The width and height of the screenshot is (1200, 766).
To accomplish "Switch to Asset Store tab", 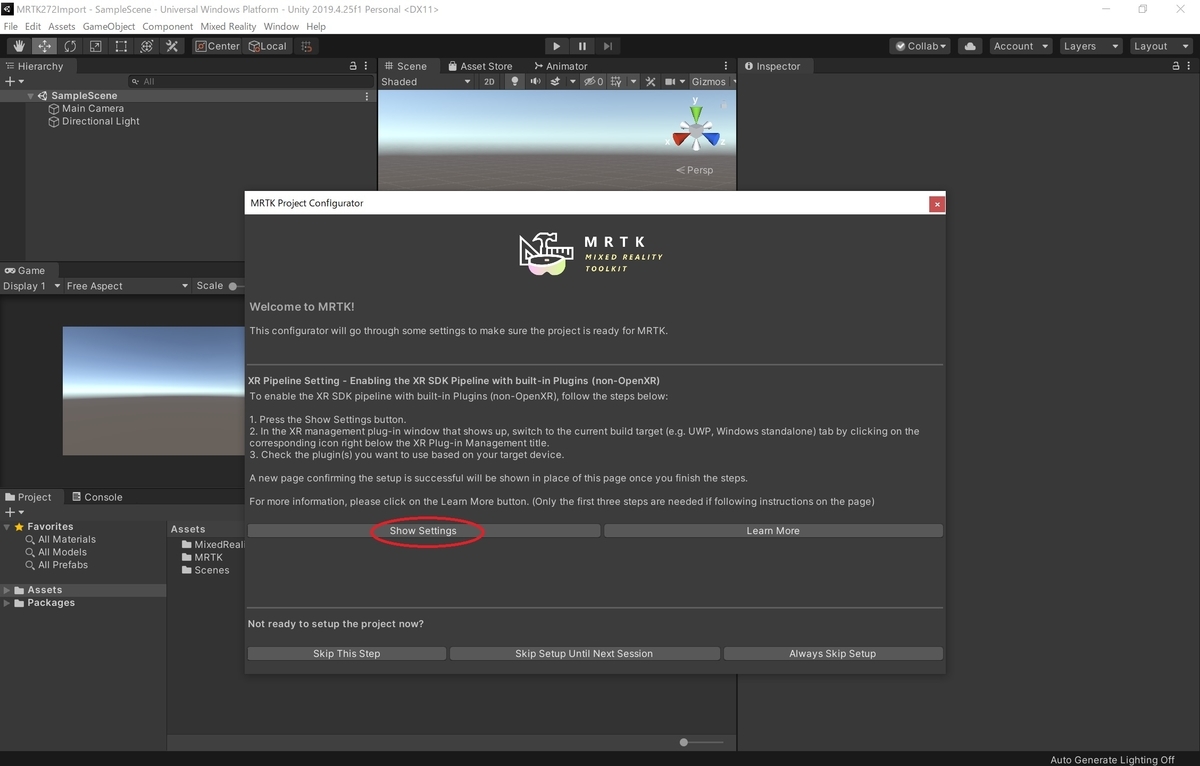I will coord(479,66).
